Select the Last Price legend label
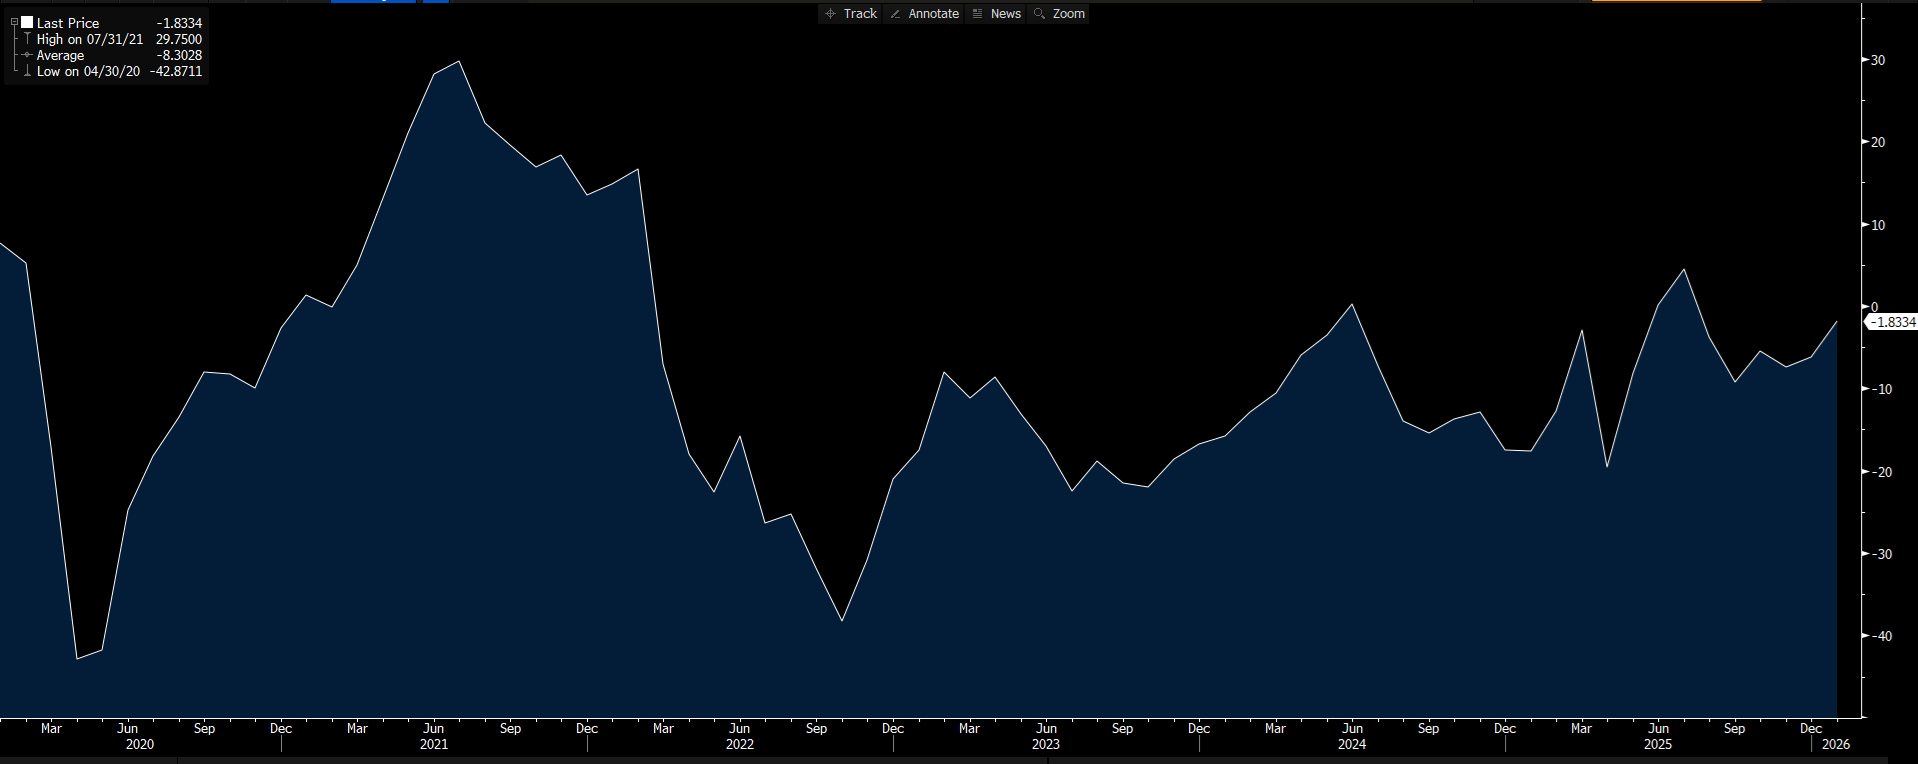 68,23
